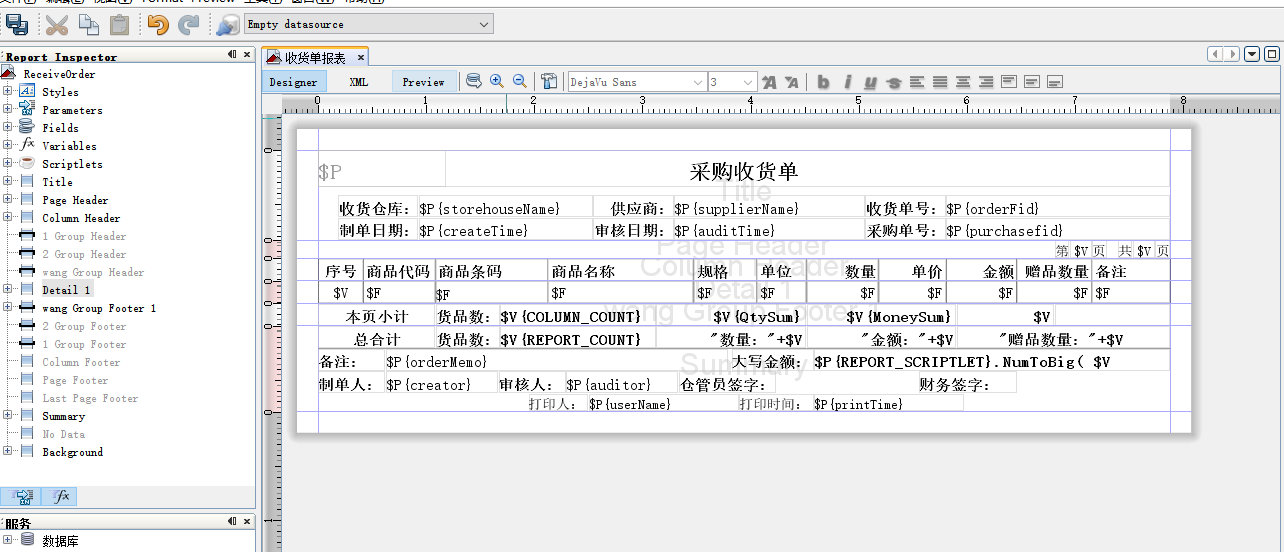
Task: Select the Column Footer node
Action: pos(81,362)
